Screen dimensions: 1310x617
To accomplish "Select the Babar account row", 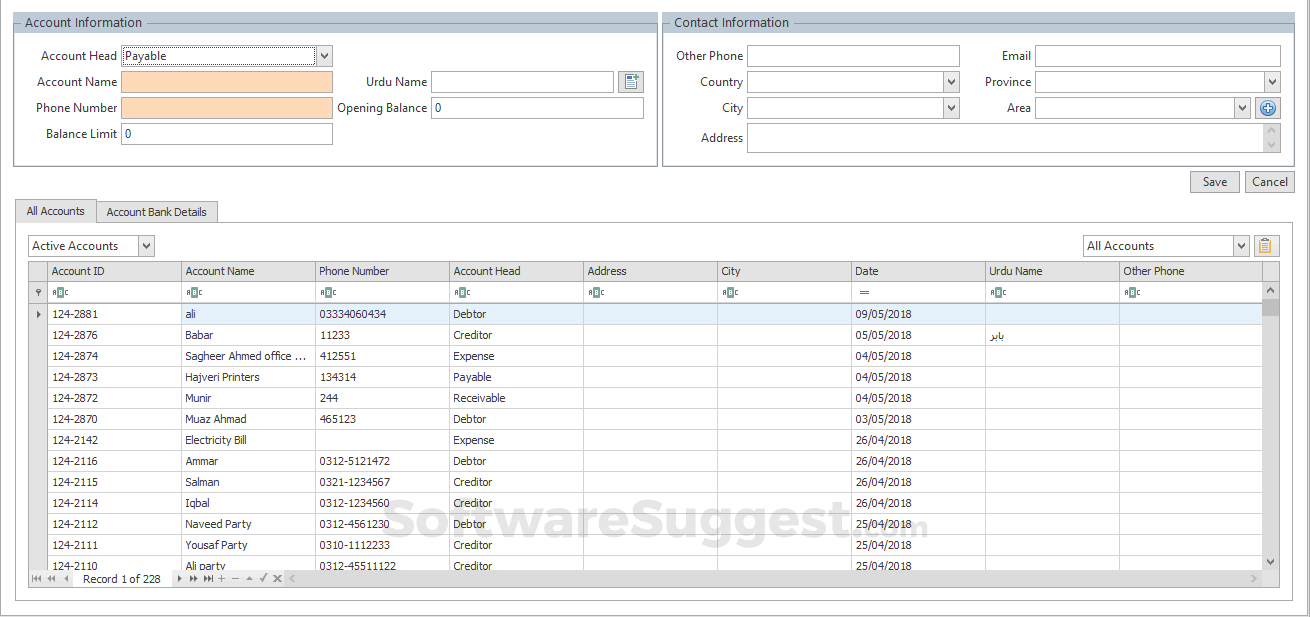I will (x=247, y=335).
